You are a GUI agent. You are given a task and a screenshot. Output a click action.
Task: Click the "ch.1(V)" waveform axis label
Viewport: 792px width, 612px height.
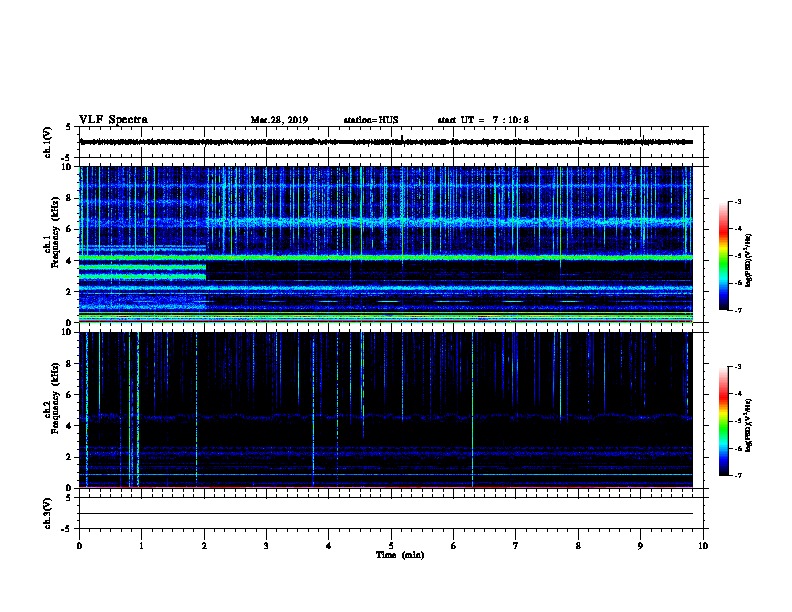(x=47, y=142)
